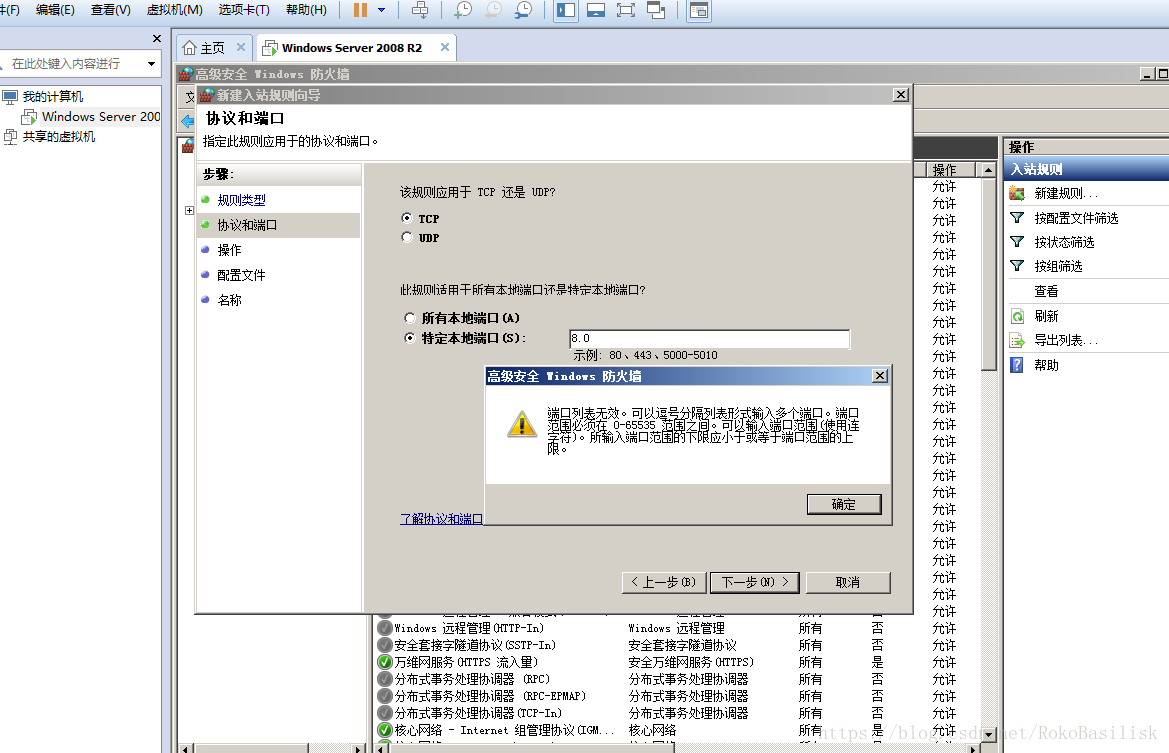1169x753 pixels.
Task: Open the 虚拟机(M) menu
Action: click(174, 10)
